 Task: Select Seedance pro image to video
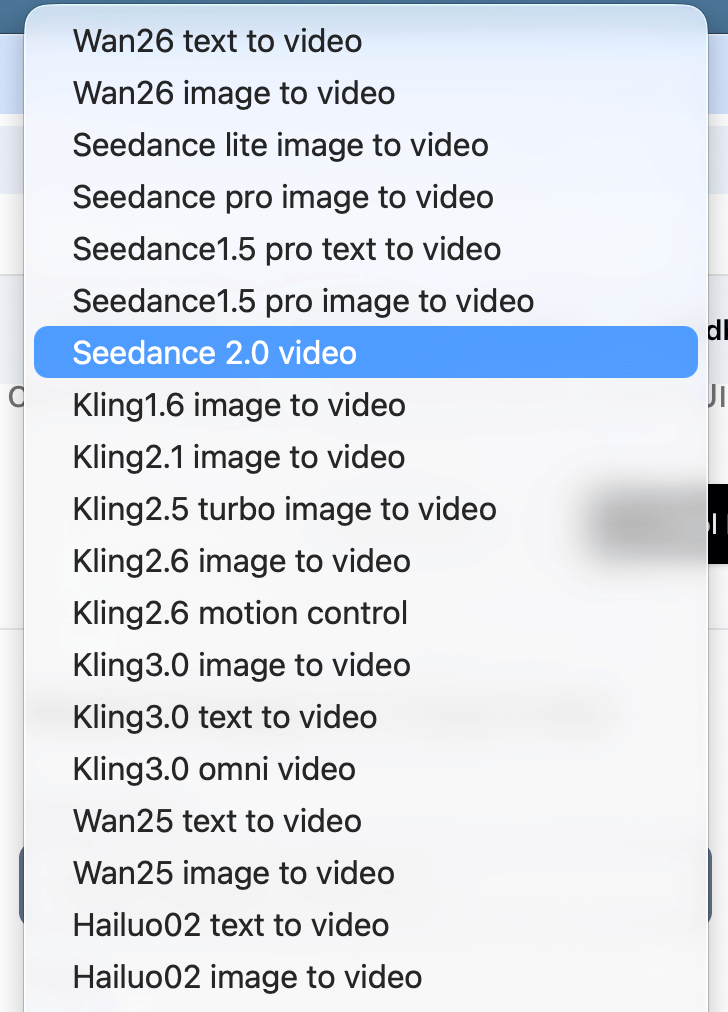click(283, 197)
